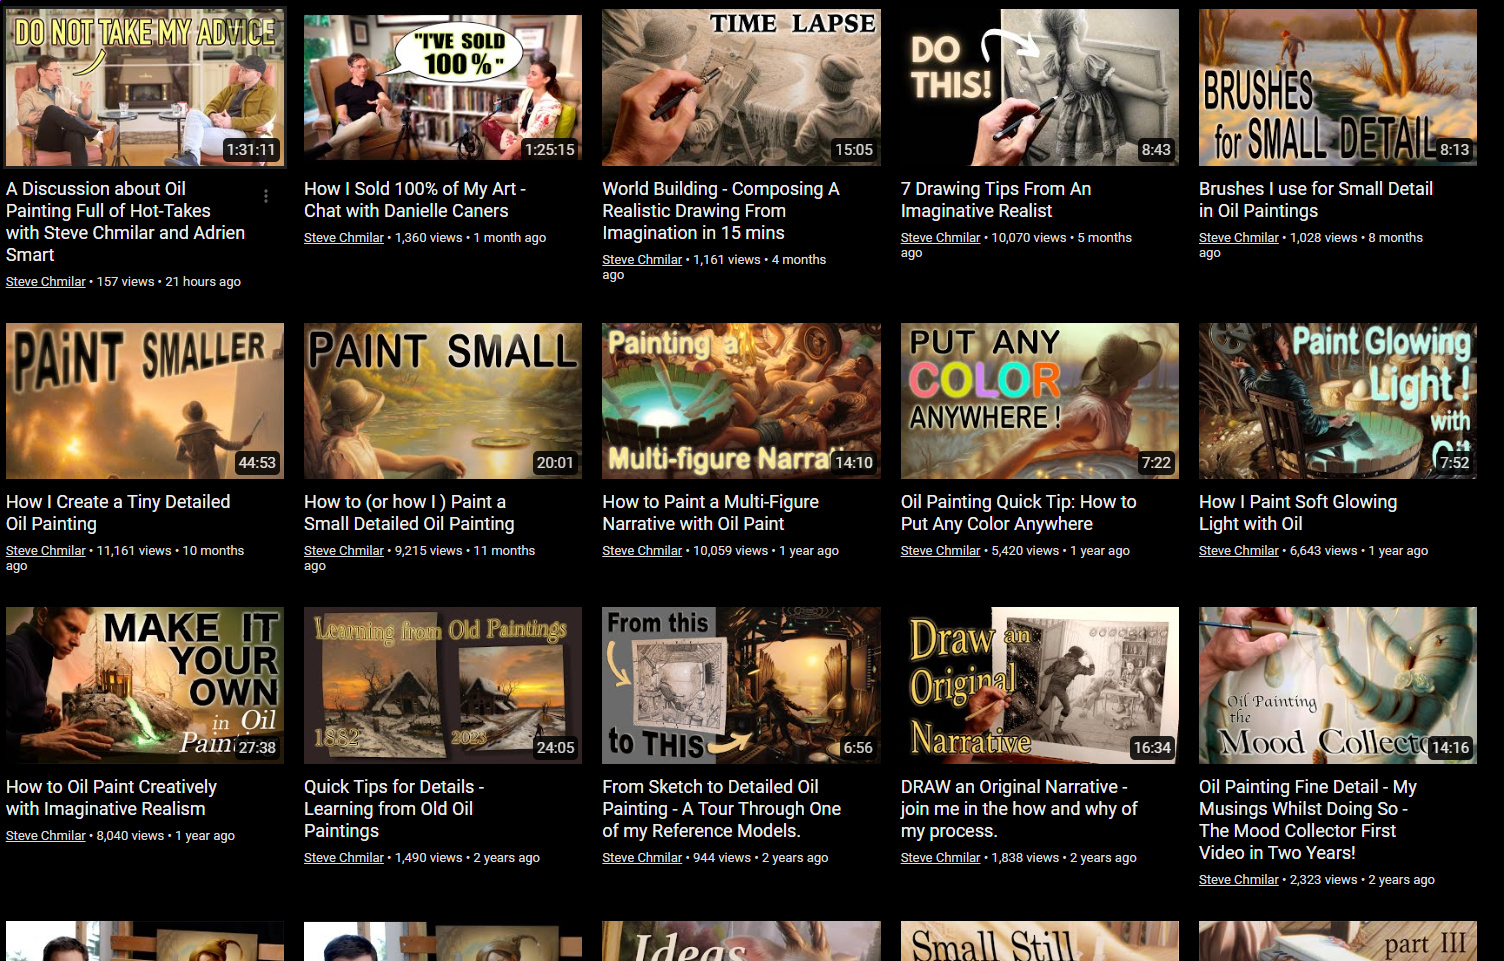Image resolution: width=1504 pixels, height=961 pixels.
Task: Open the 'DO NOT TAKE MY ADVICE' thumbnail
Action: [x=145, y=87]
